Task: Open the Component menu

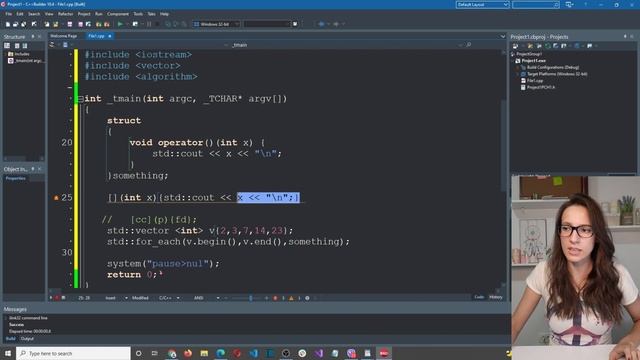Action: coord(118,14)
